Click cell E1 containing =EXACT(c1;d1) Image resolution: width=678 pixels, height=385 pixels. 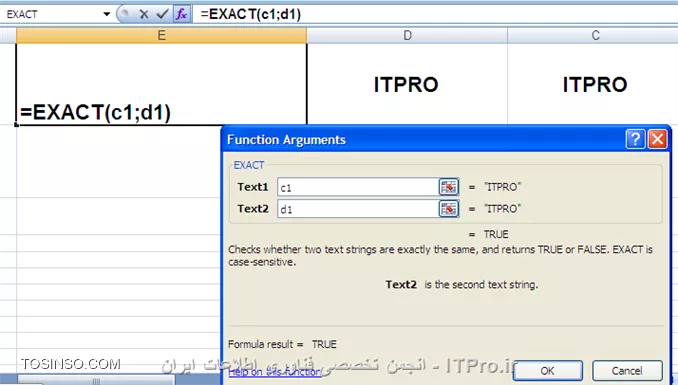161,84
